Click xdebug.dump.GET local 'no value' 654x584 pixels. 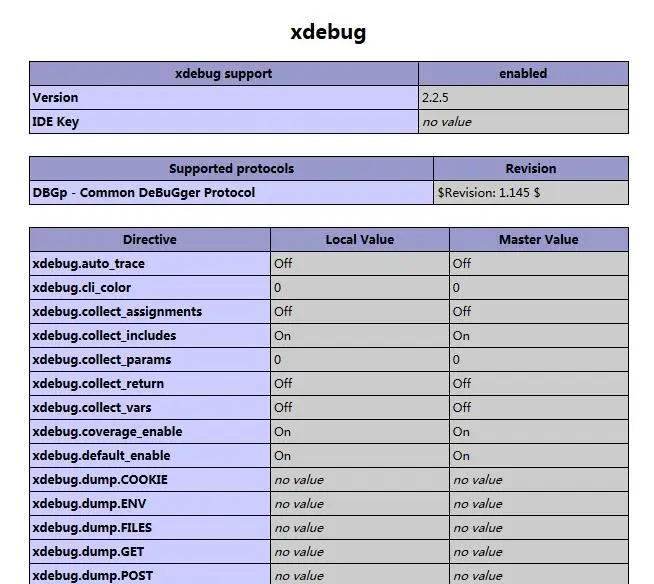(360, 551)
